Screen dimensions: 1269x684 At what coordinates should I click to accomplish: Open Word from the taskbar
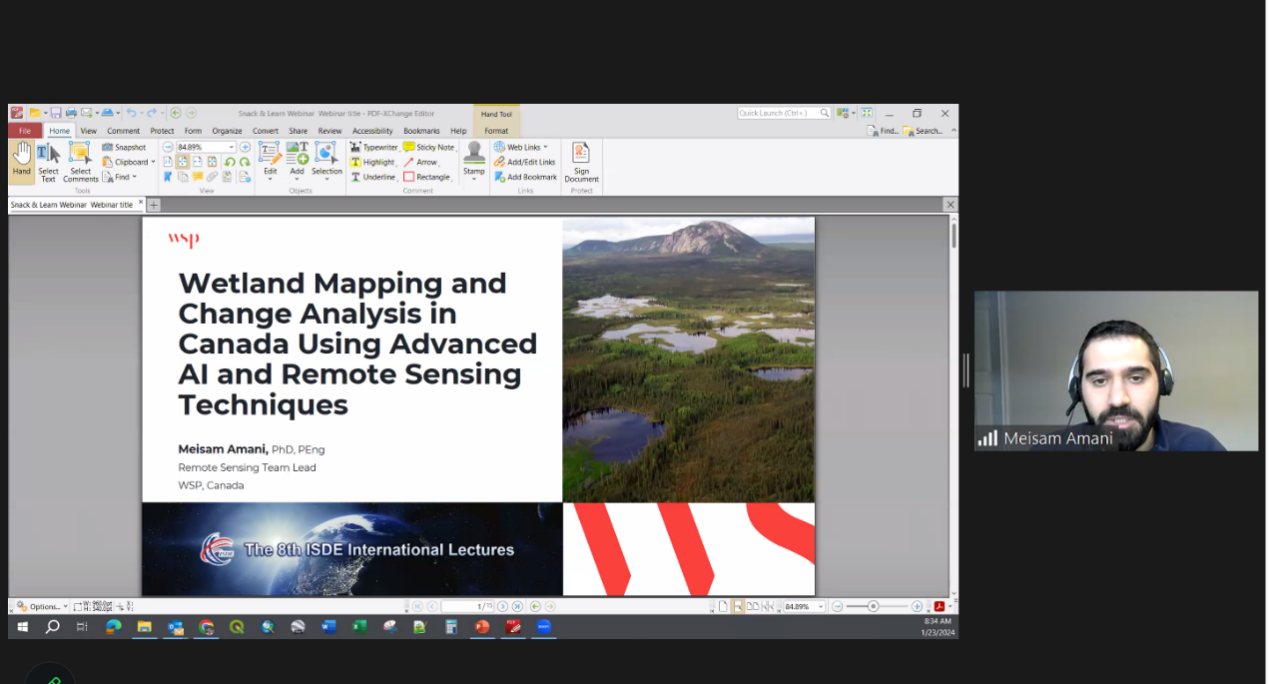pyautogui.click(x=329, y=627)
